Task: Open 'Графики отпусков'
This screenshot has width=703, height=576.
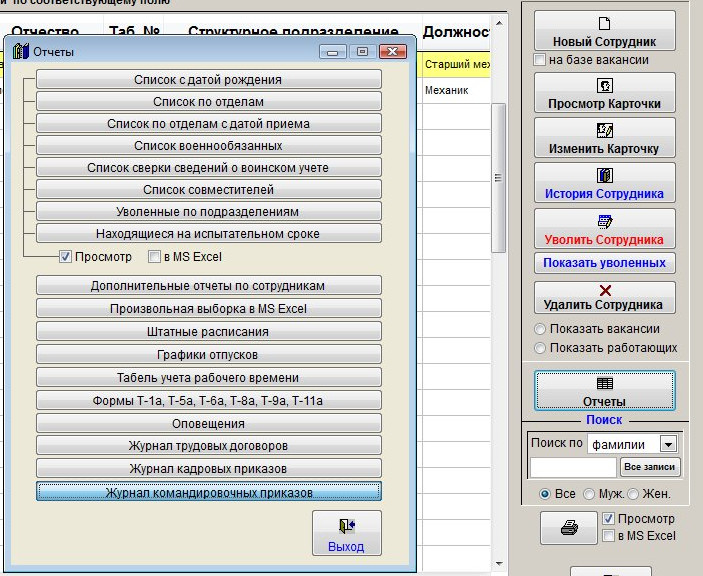Action: (x=209, y=354)
